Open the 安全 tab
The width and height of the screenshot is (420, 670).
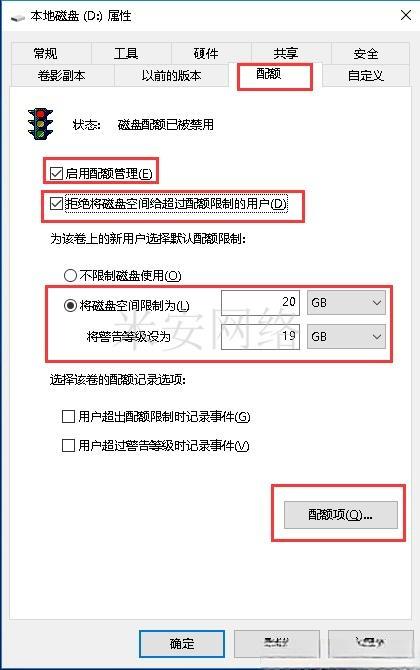click(366, 53)
